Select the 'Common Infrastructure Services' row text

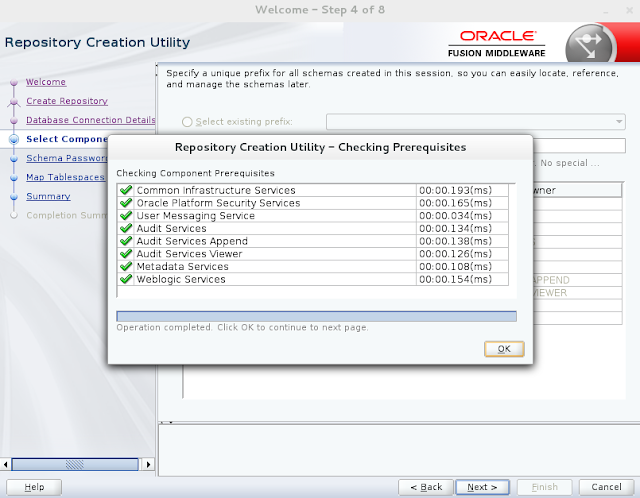[x=216, y=190]
